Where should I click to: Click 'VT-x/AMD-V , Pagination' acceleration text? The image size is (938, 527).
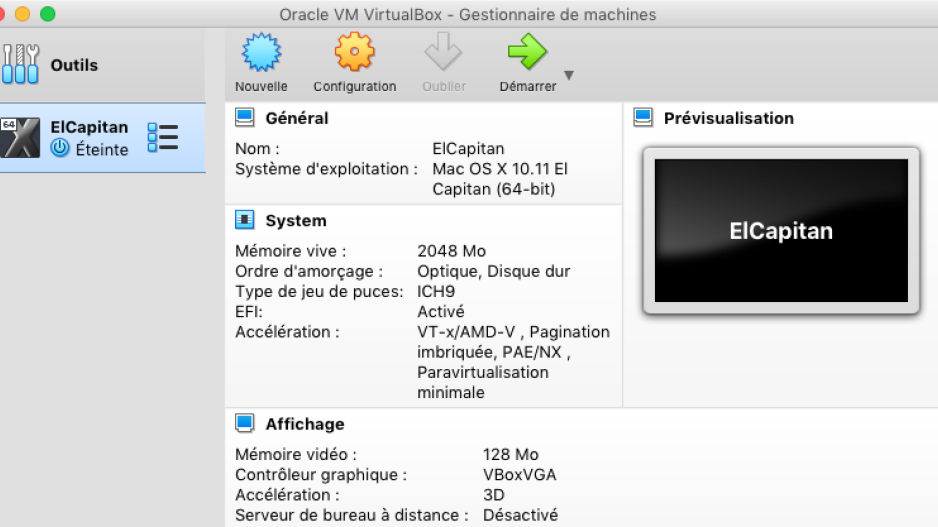coord(513,332)
